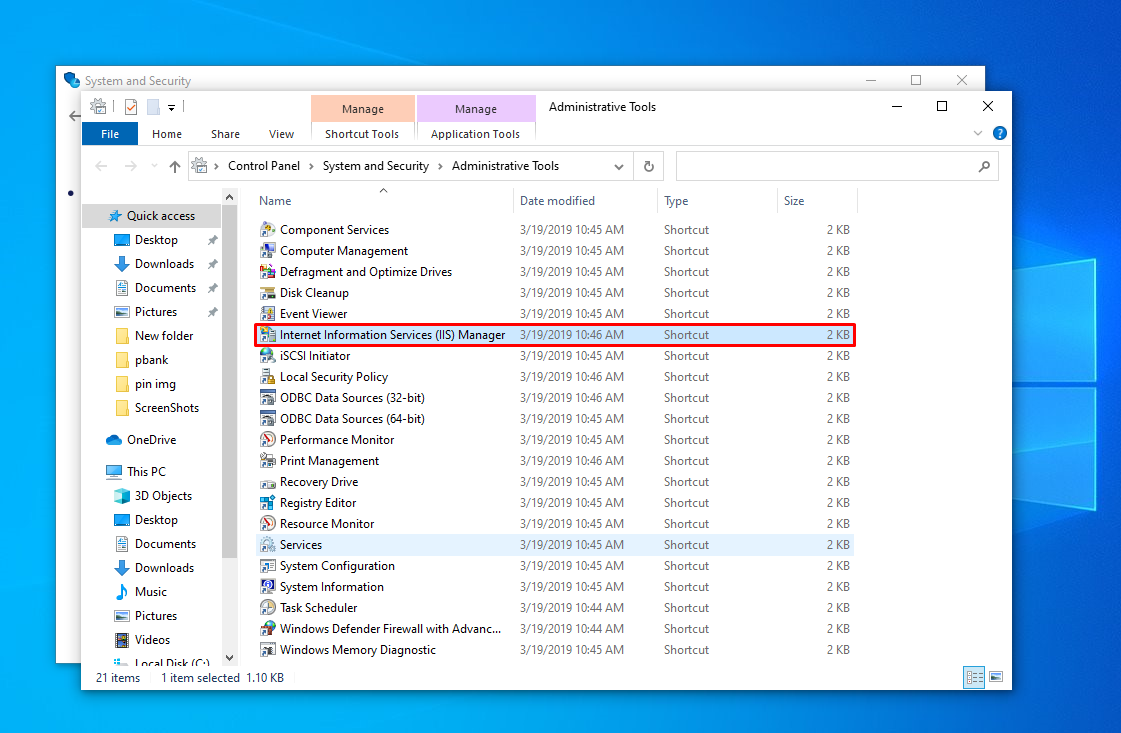Viewport: 1121px width, 733px height.
Task: Click the Task Scheduler icon
Action: [x=267, y=608]
